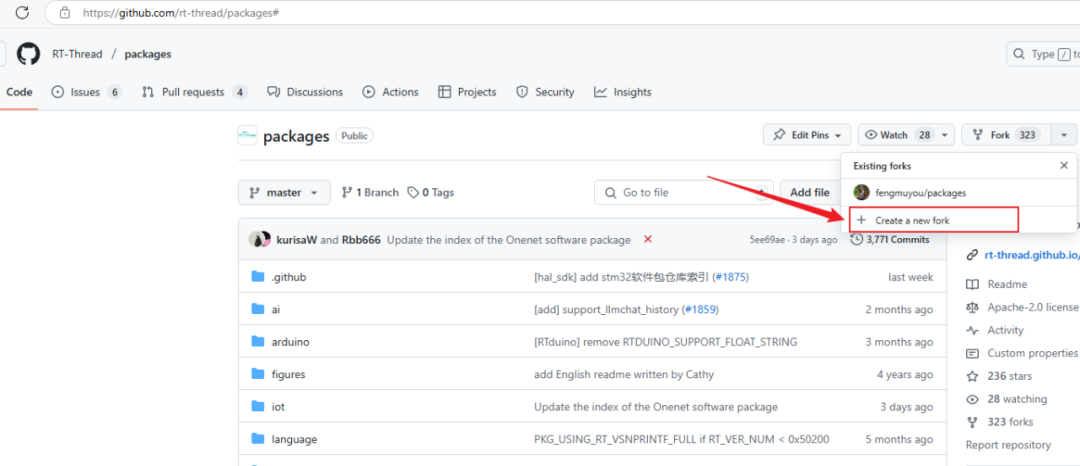Click the 28 watching link
The height and width of the screenshot is (466, 1080).
[1017, 399]
